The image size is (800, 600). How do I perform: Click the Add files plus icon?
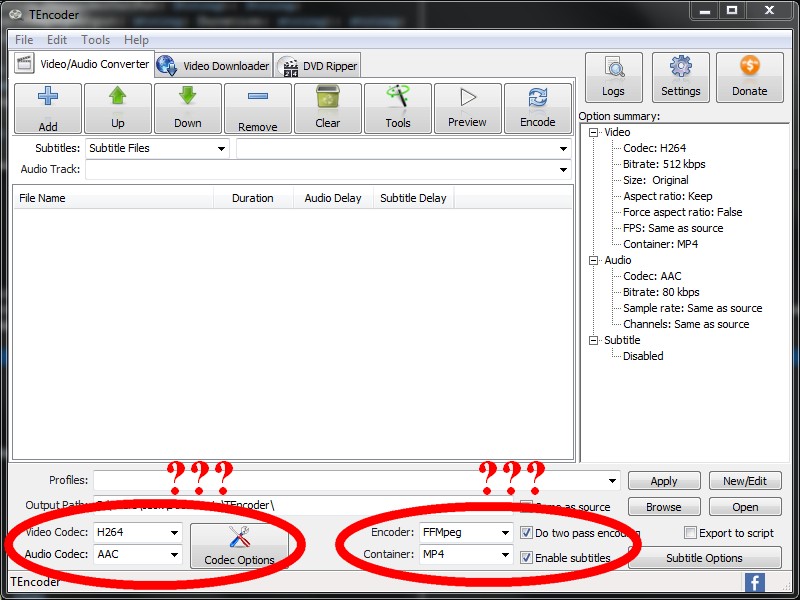click(47, 98)
